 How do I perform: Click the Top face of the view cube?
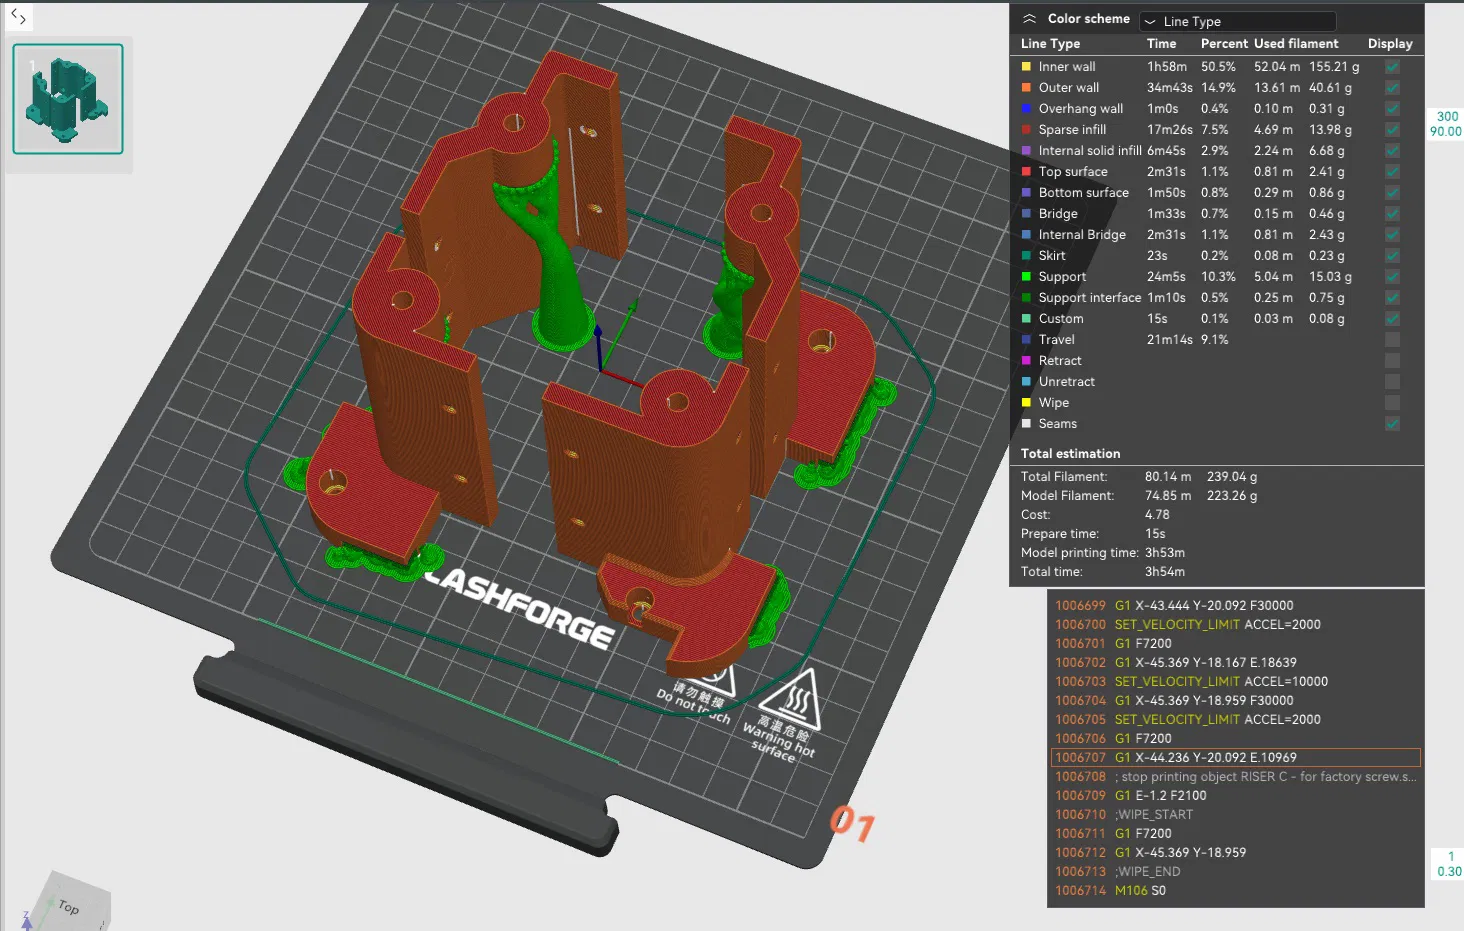(x=69, y=906)
